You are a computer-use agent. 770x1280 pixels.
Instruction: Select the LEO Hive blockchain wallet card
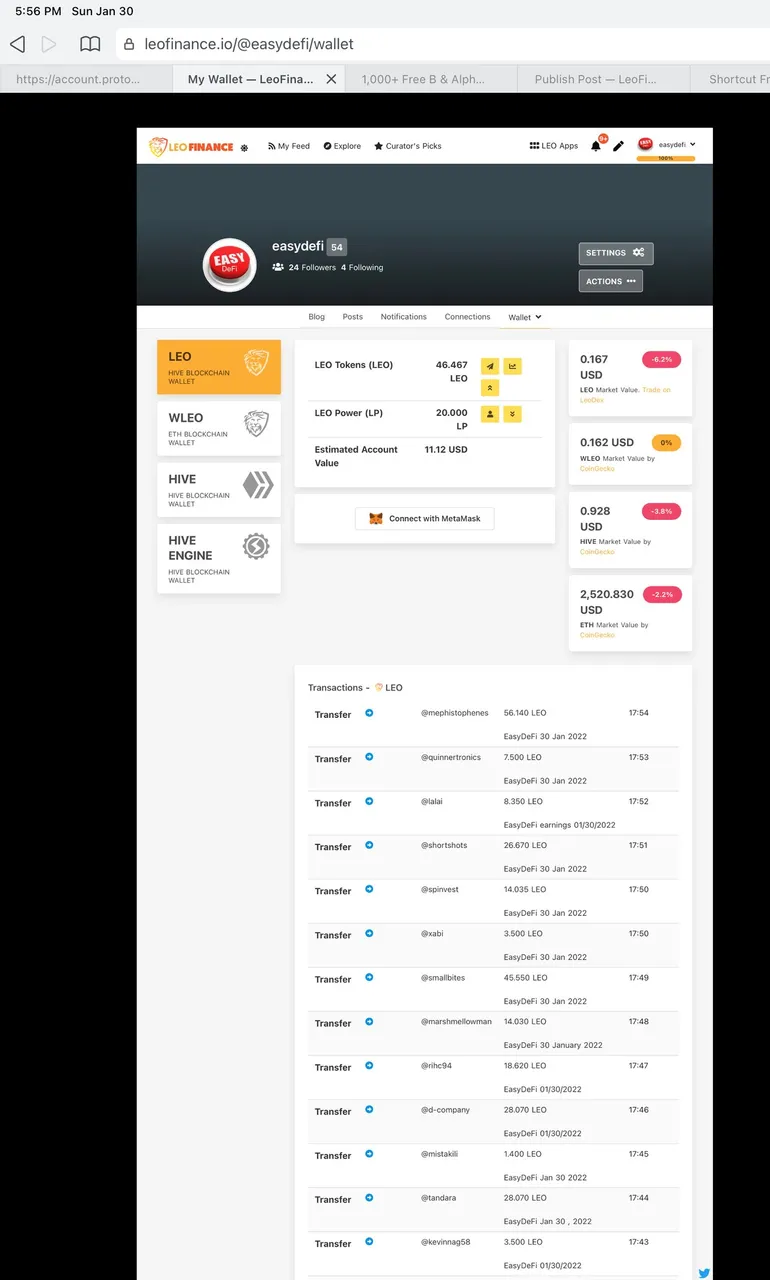[219, 367]
